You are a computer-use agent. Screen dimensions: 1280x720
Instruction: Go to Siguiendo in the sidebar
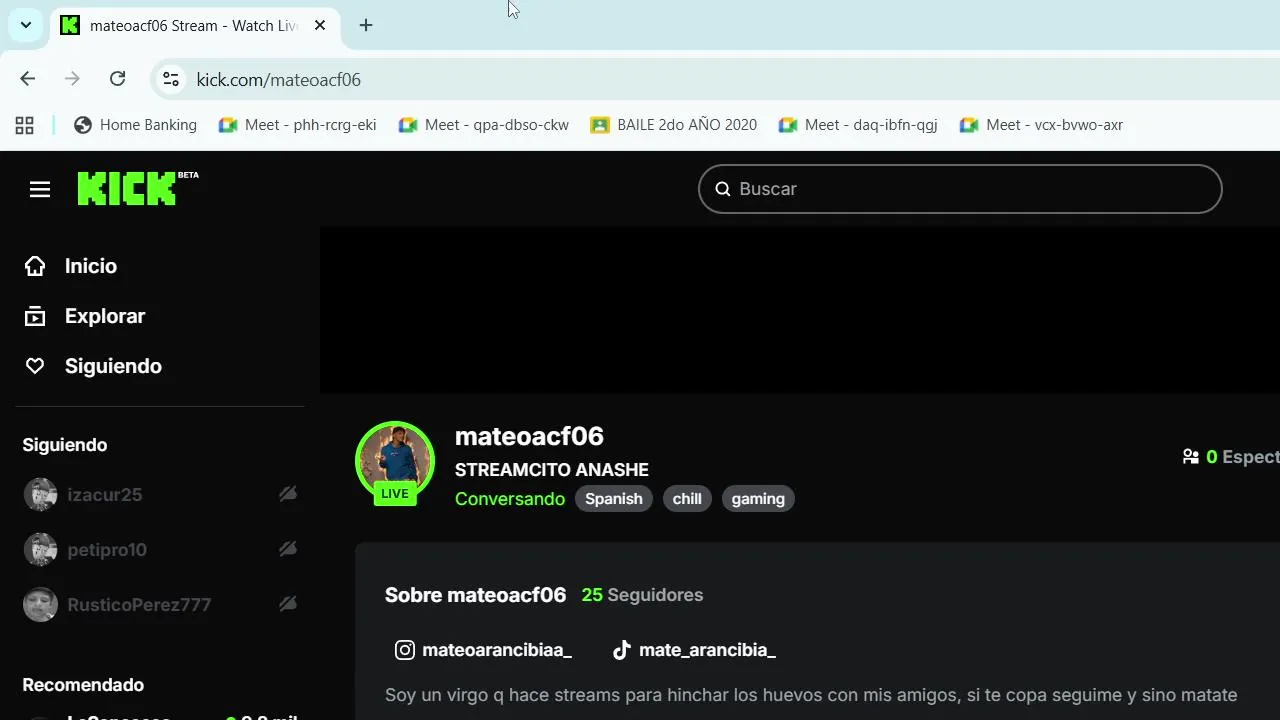[113, 366]
